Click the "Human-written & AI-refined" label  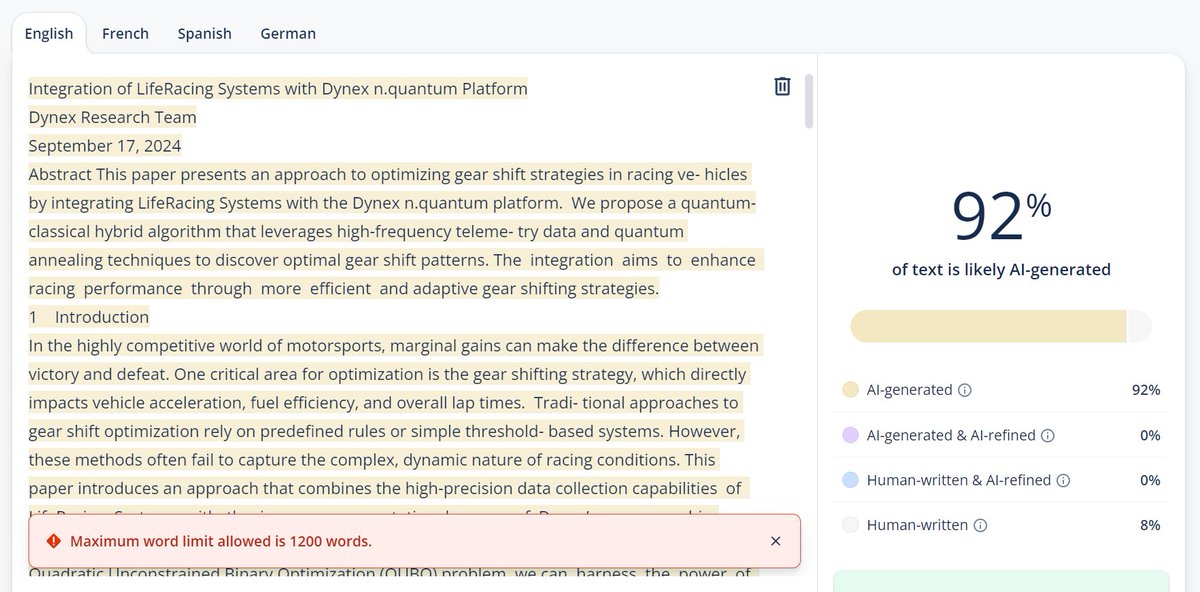pyautogui.click(x=959, y=480)
